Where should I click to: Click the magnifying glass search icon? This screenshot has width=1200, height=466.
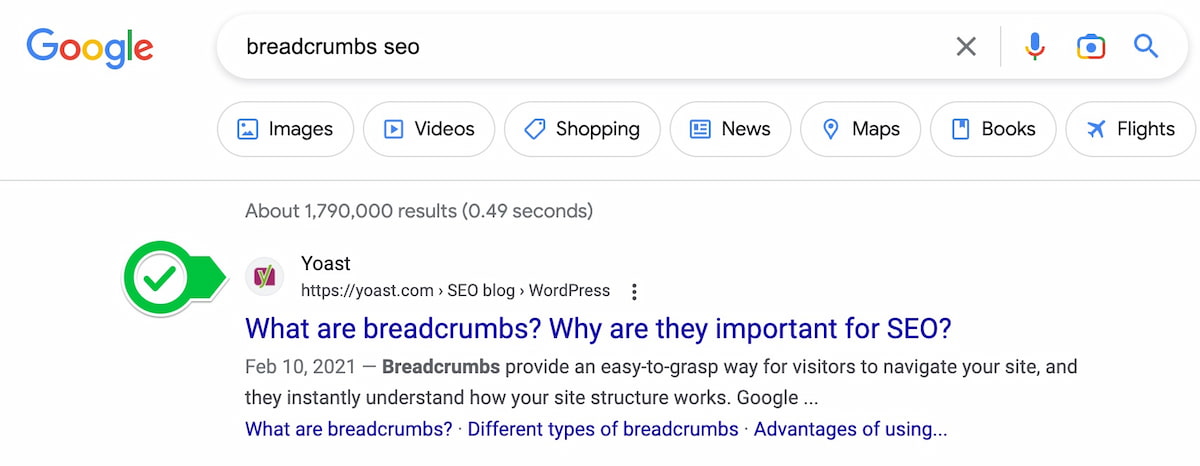coord(1146,46)
